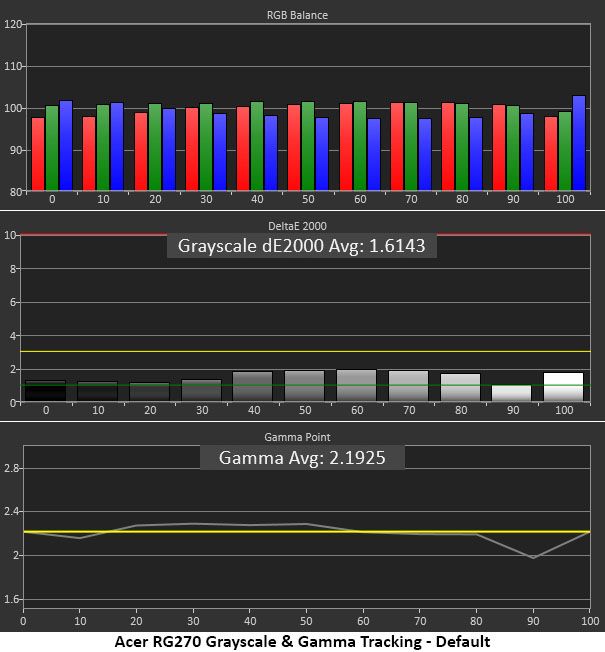Click the Gamma Point chart title
This screenshot has width=605, height=652.
click(297, 437)
